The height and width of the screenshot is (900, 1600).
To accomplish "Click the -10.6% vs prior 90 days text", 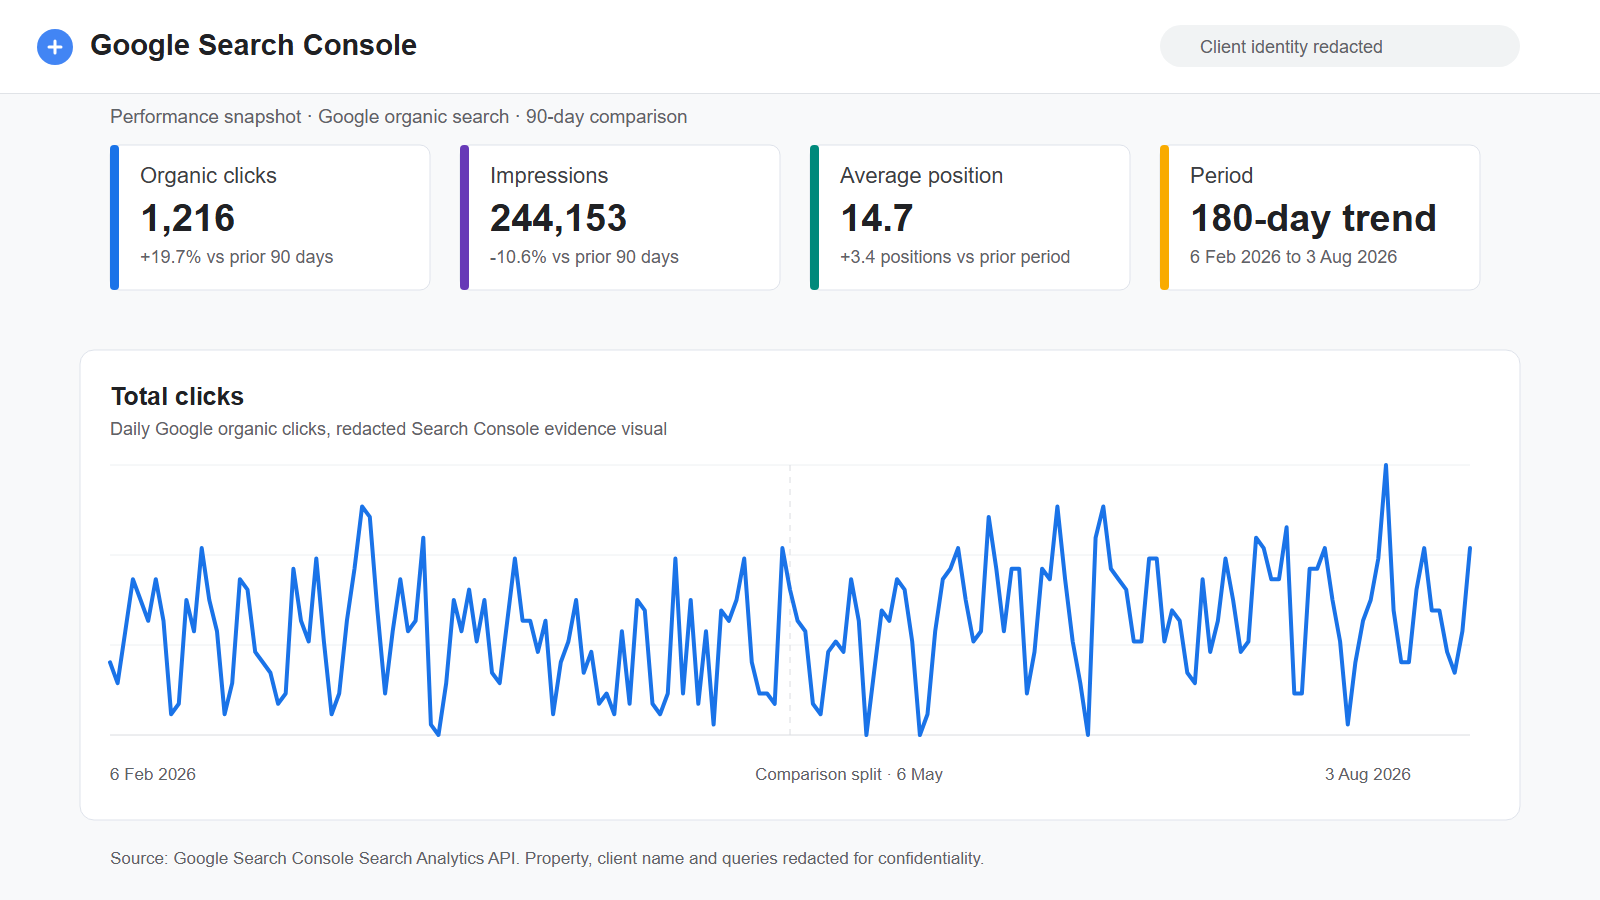I will coord(584,257).
